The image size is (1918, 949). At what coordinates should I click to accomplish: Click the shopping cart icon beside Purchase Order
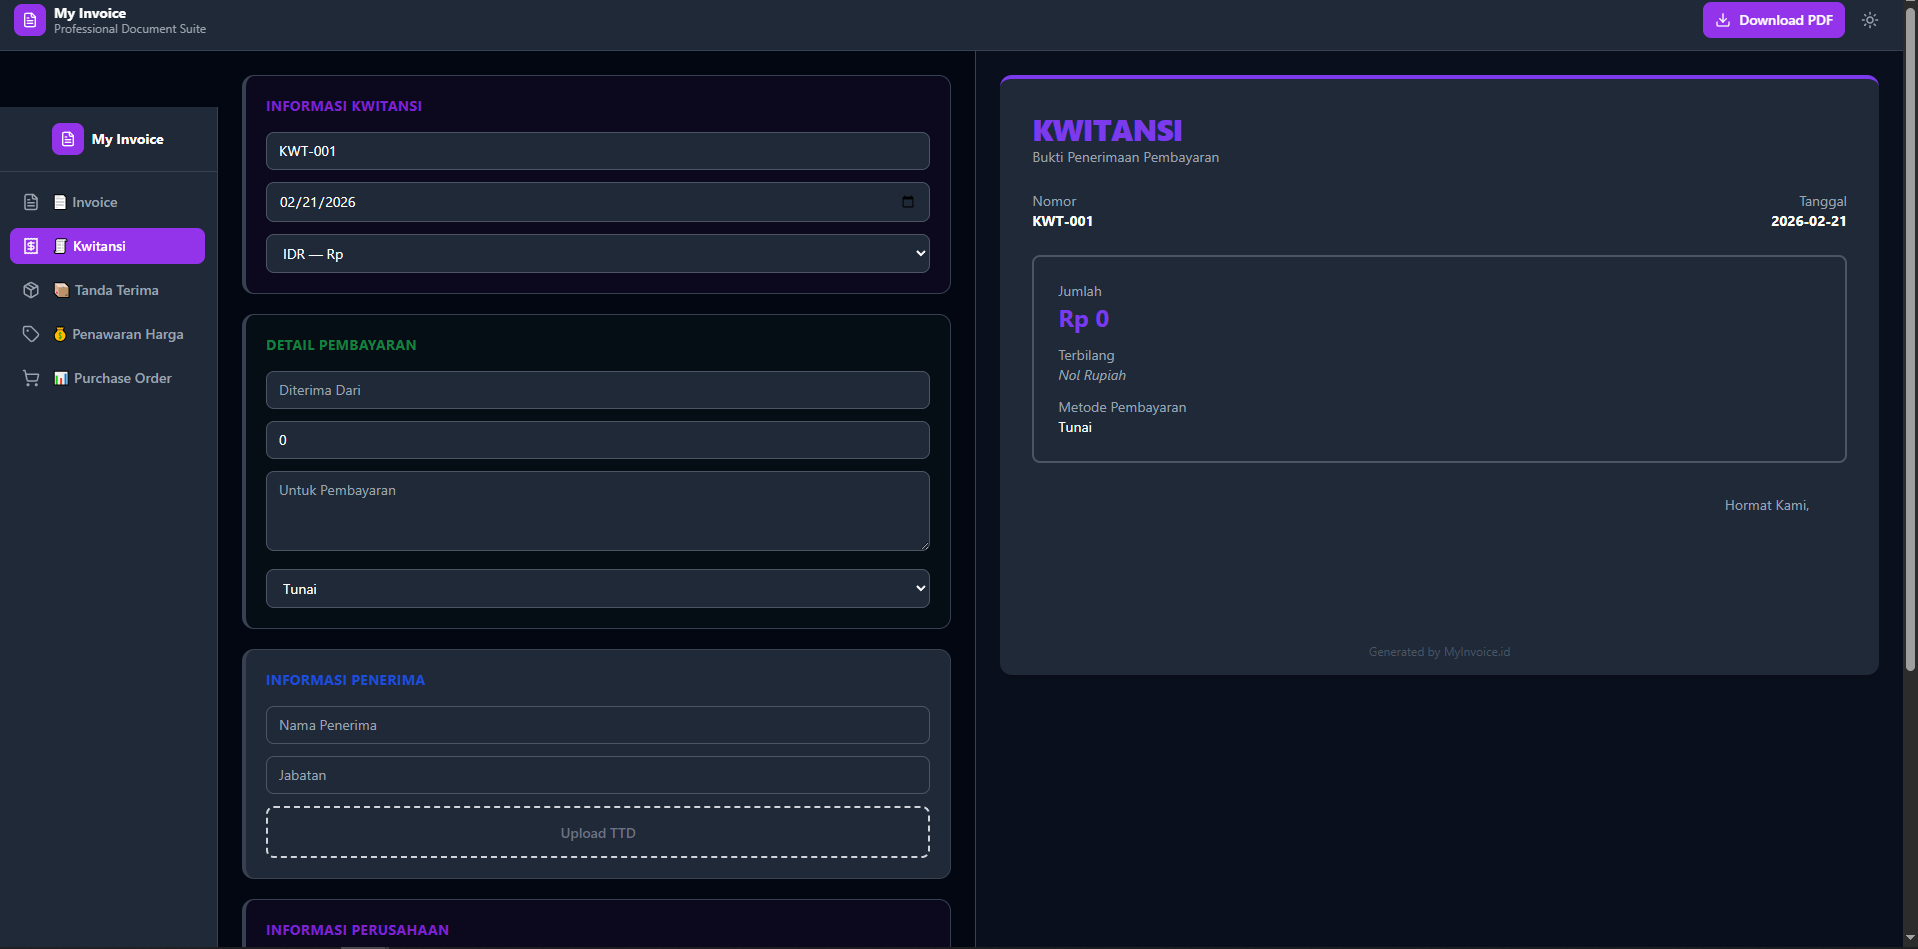pos(31,378)
